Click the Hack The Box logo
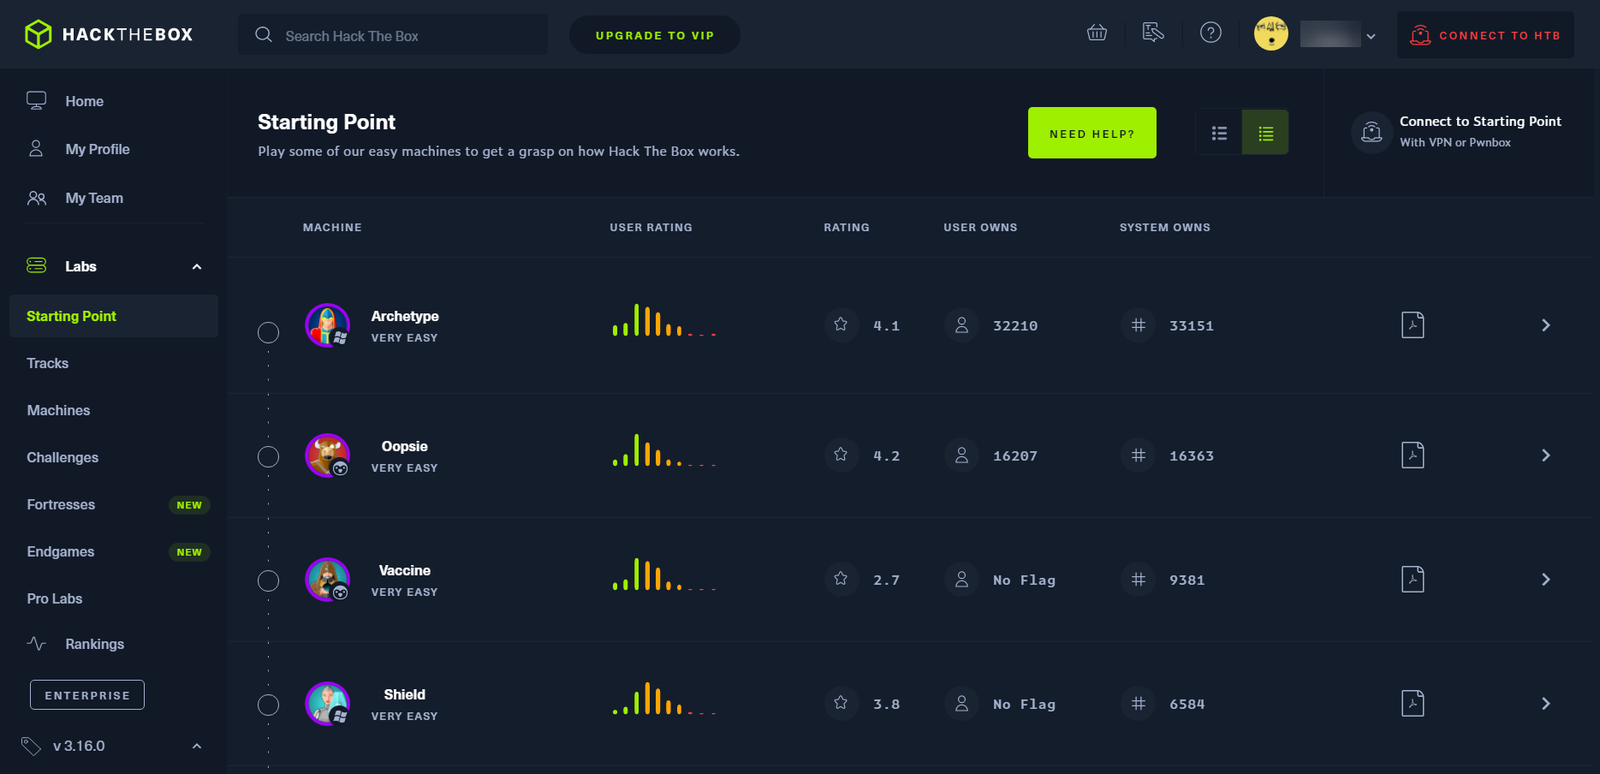The width and height of the screenshot is (1600, 774). pos(108,35)
